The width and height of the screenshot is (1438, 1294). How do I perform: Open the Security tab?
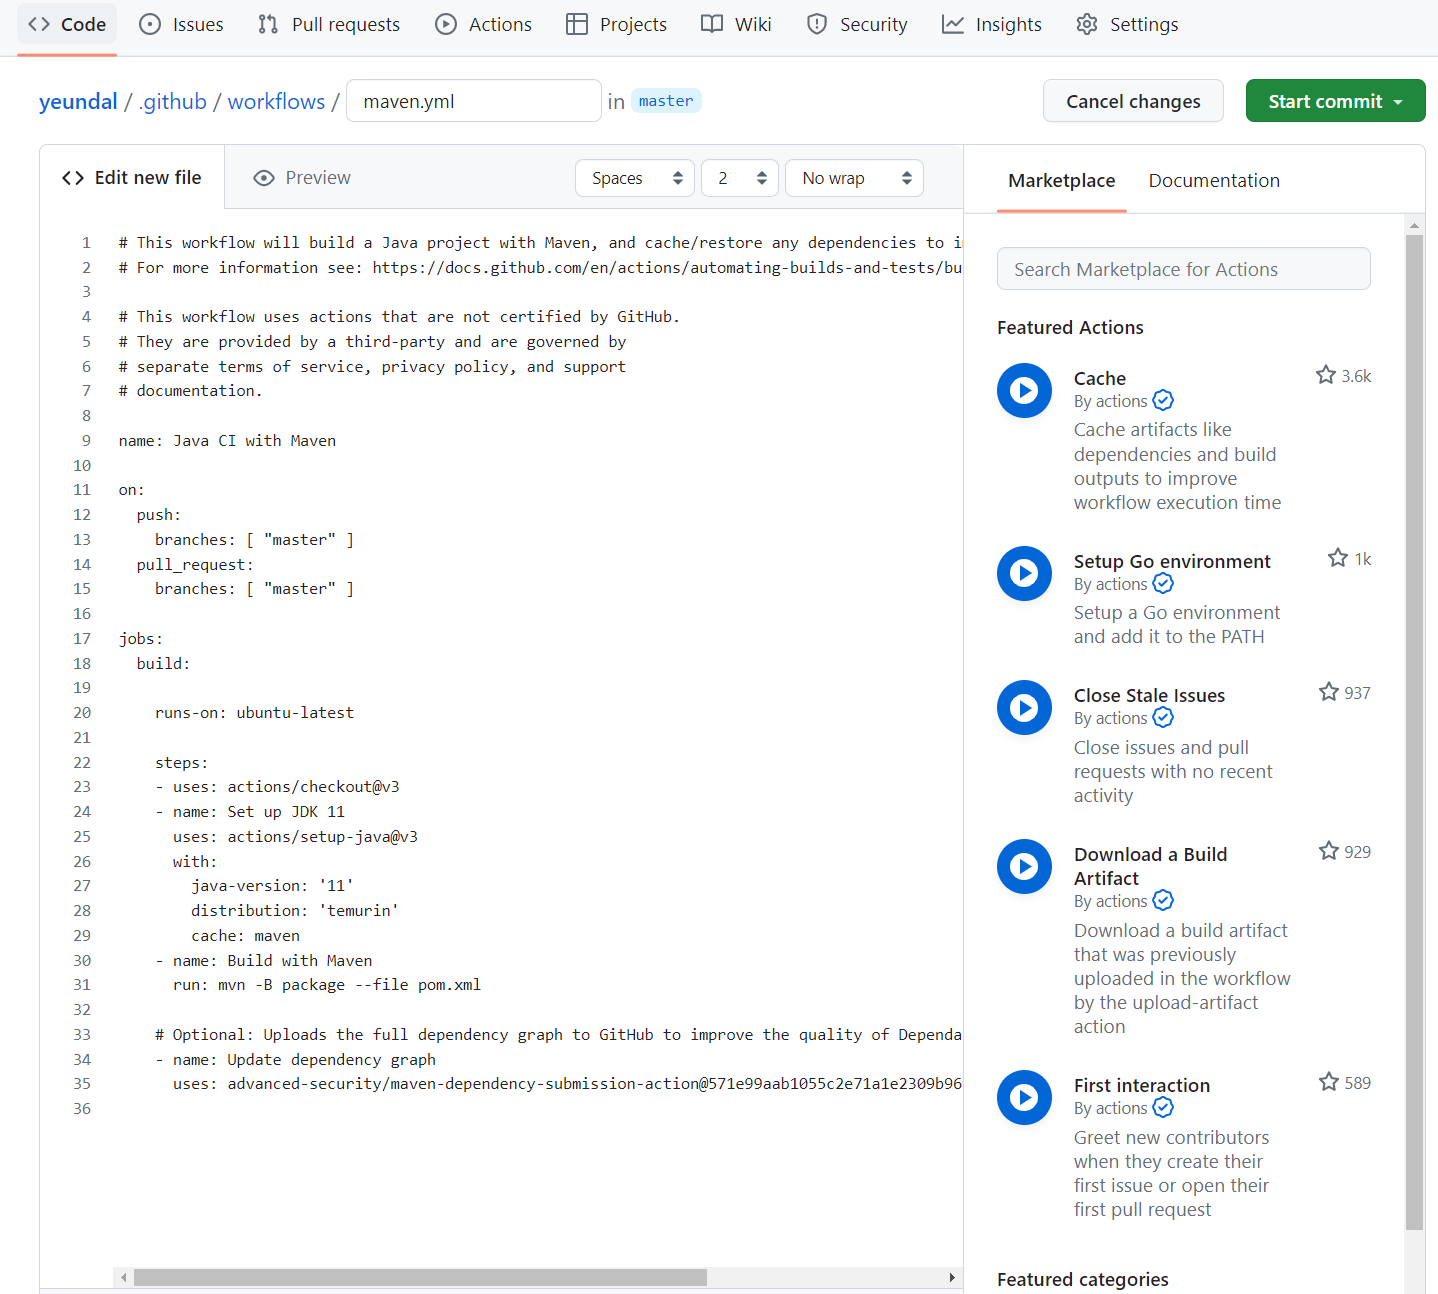tap(857, 25)
